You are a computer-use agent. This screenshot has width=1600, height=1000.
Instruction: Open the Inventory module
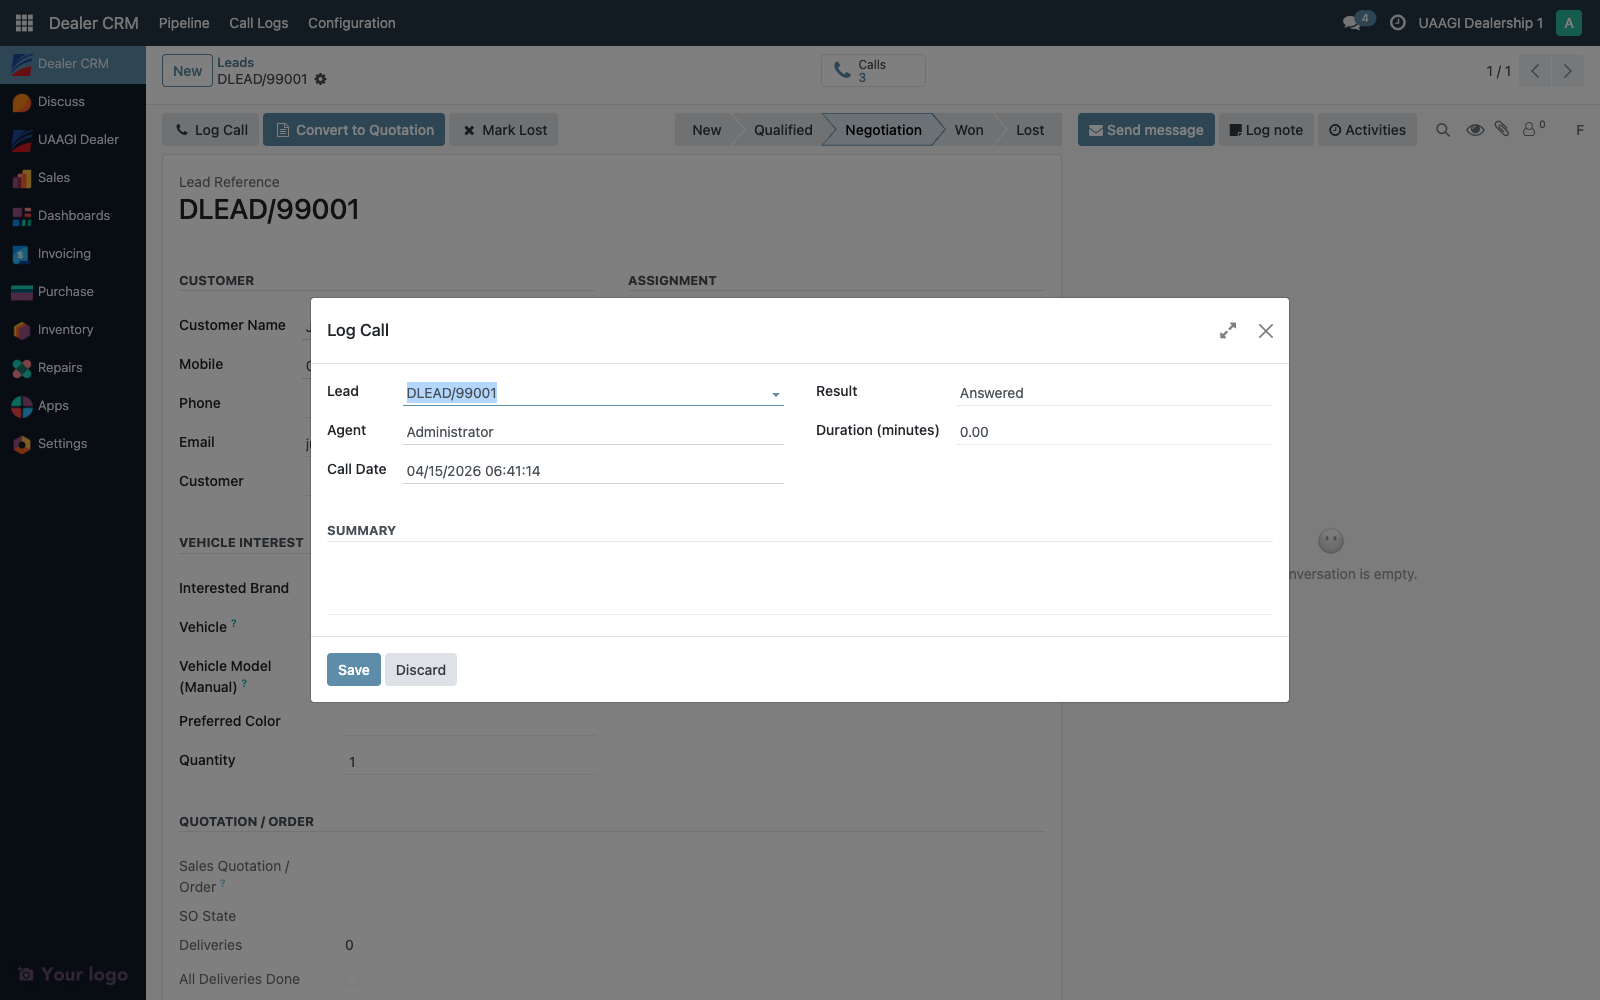[65, 329]
